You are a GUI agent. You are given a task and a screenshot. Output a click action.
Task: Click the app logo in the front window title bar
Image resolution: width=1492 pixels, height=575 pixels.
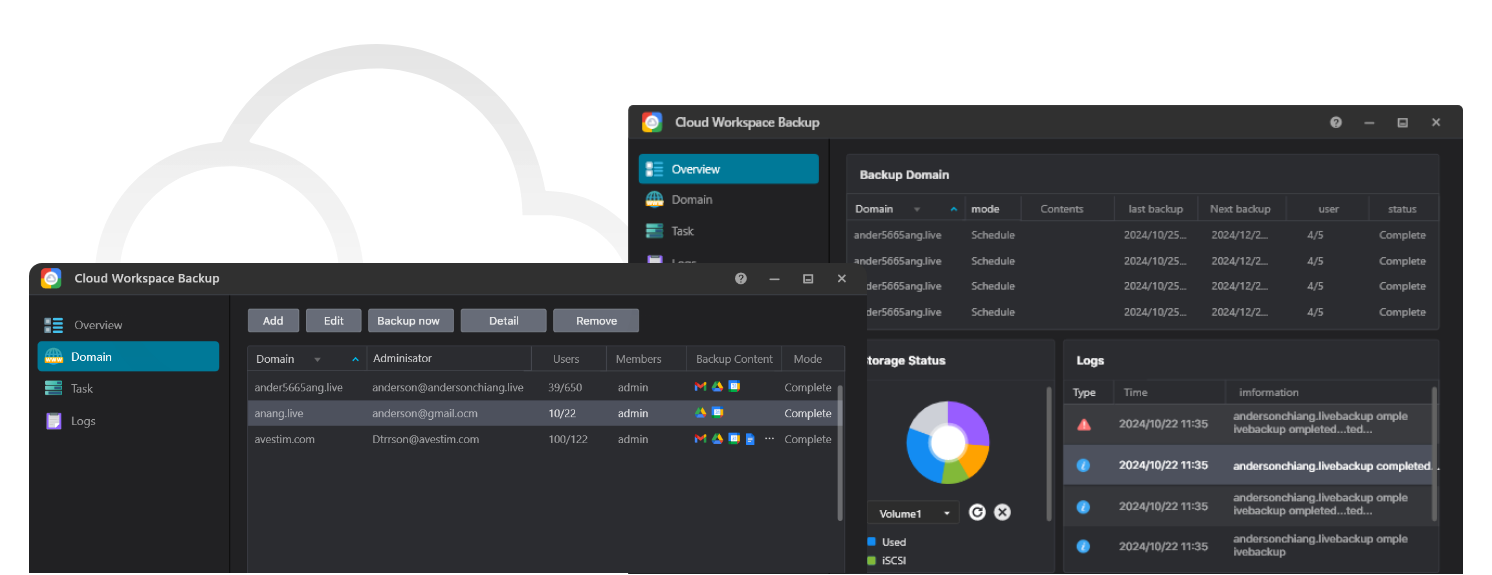pos(51,278)
